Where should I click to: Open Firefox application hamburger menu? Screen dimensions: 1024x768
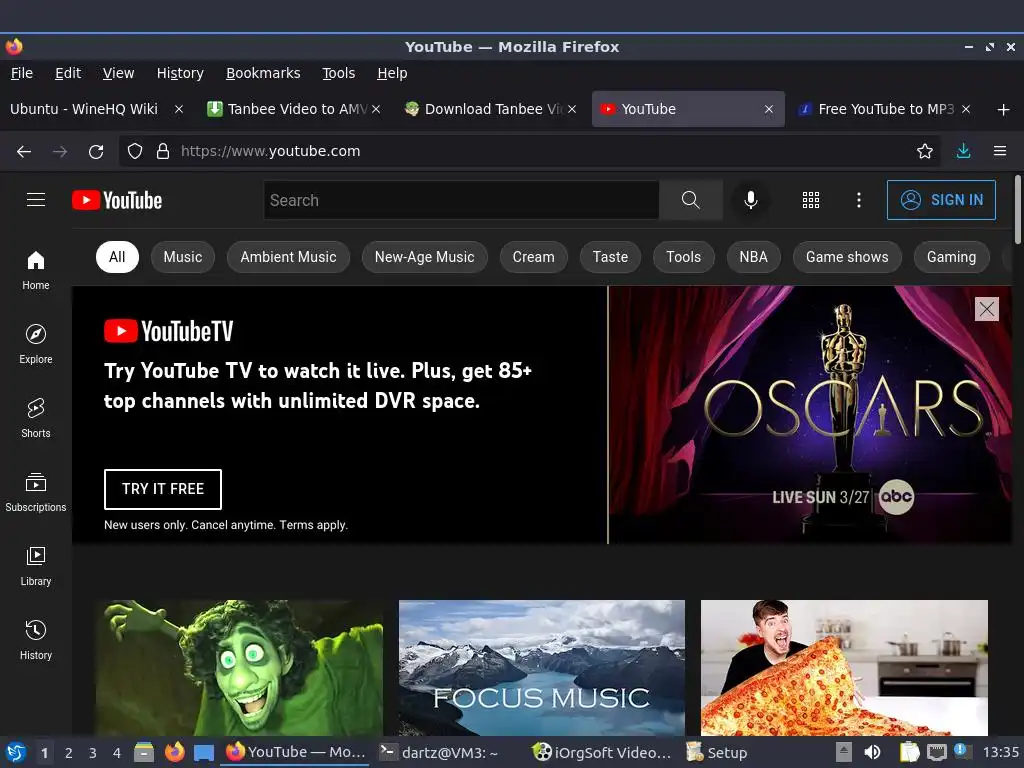coord(999,152)
